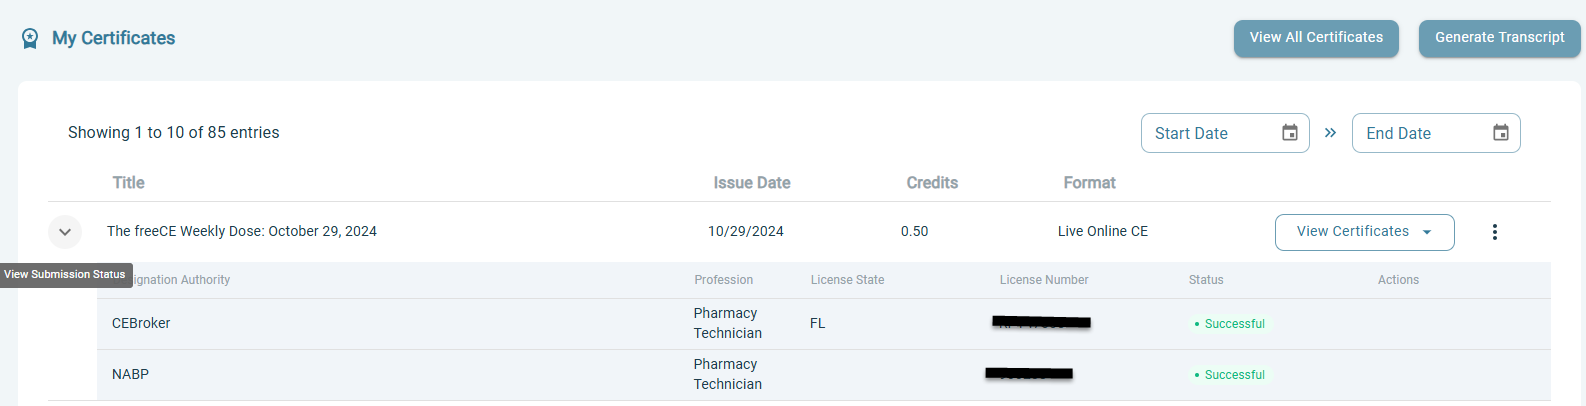
Task: Click View All Certificates button
Action: (1316, 38)
